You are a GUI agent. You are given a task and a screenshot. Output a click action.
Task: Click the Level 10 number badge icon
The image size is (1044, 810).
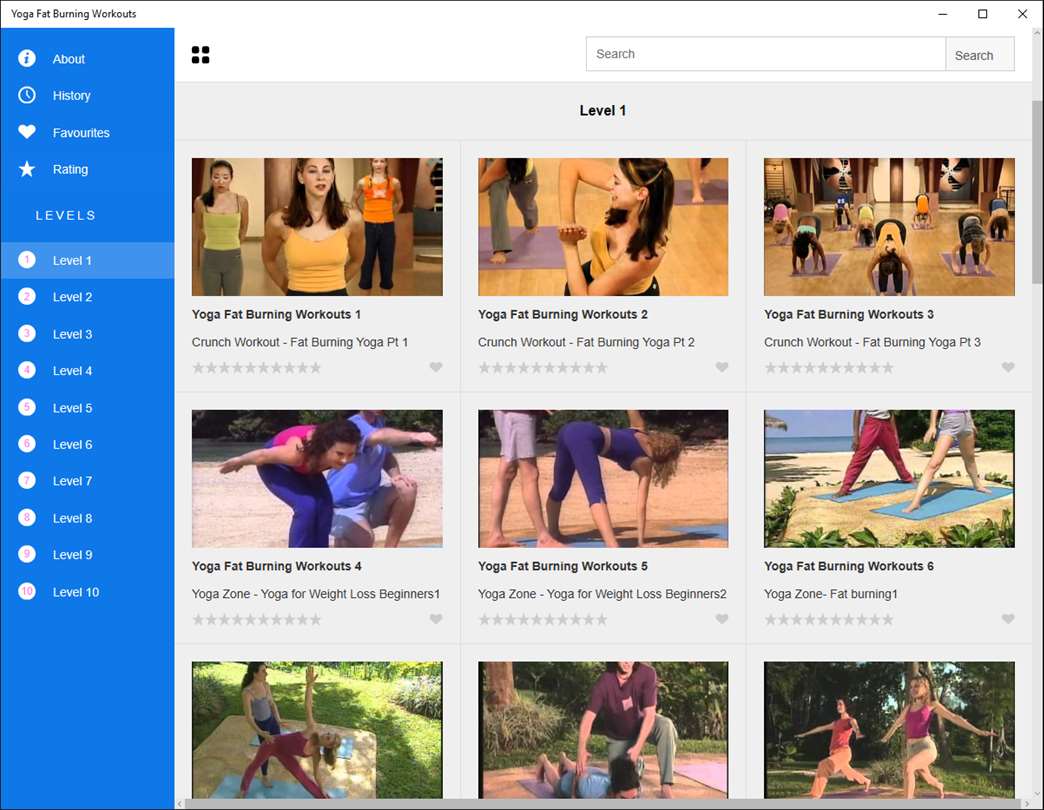click(27, 591)
